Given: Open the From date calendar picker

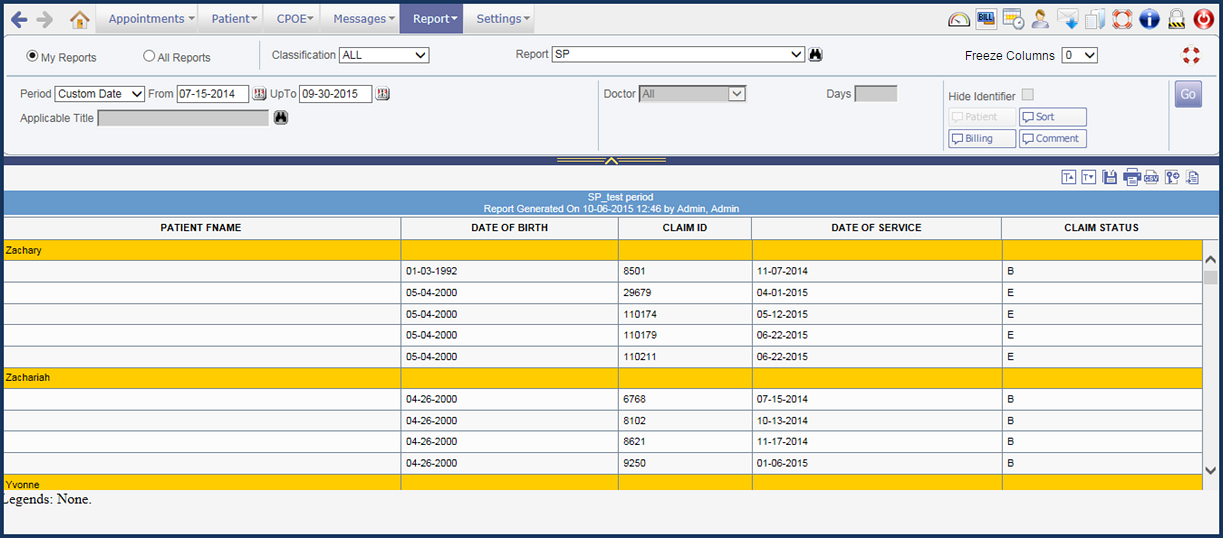Looking at the screenshot, I should (x=260, y=94).
